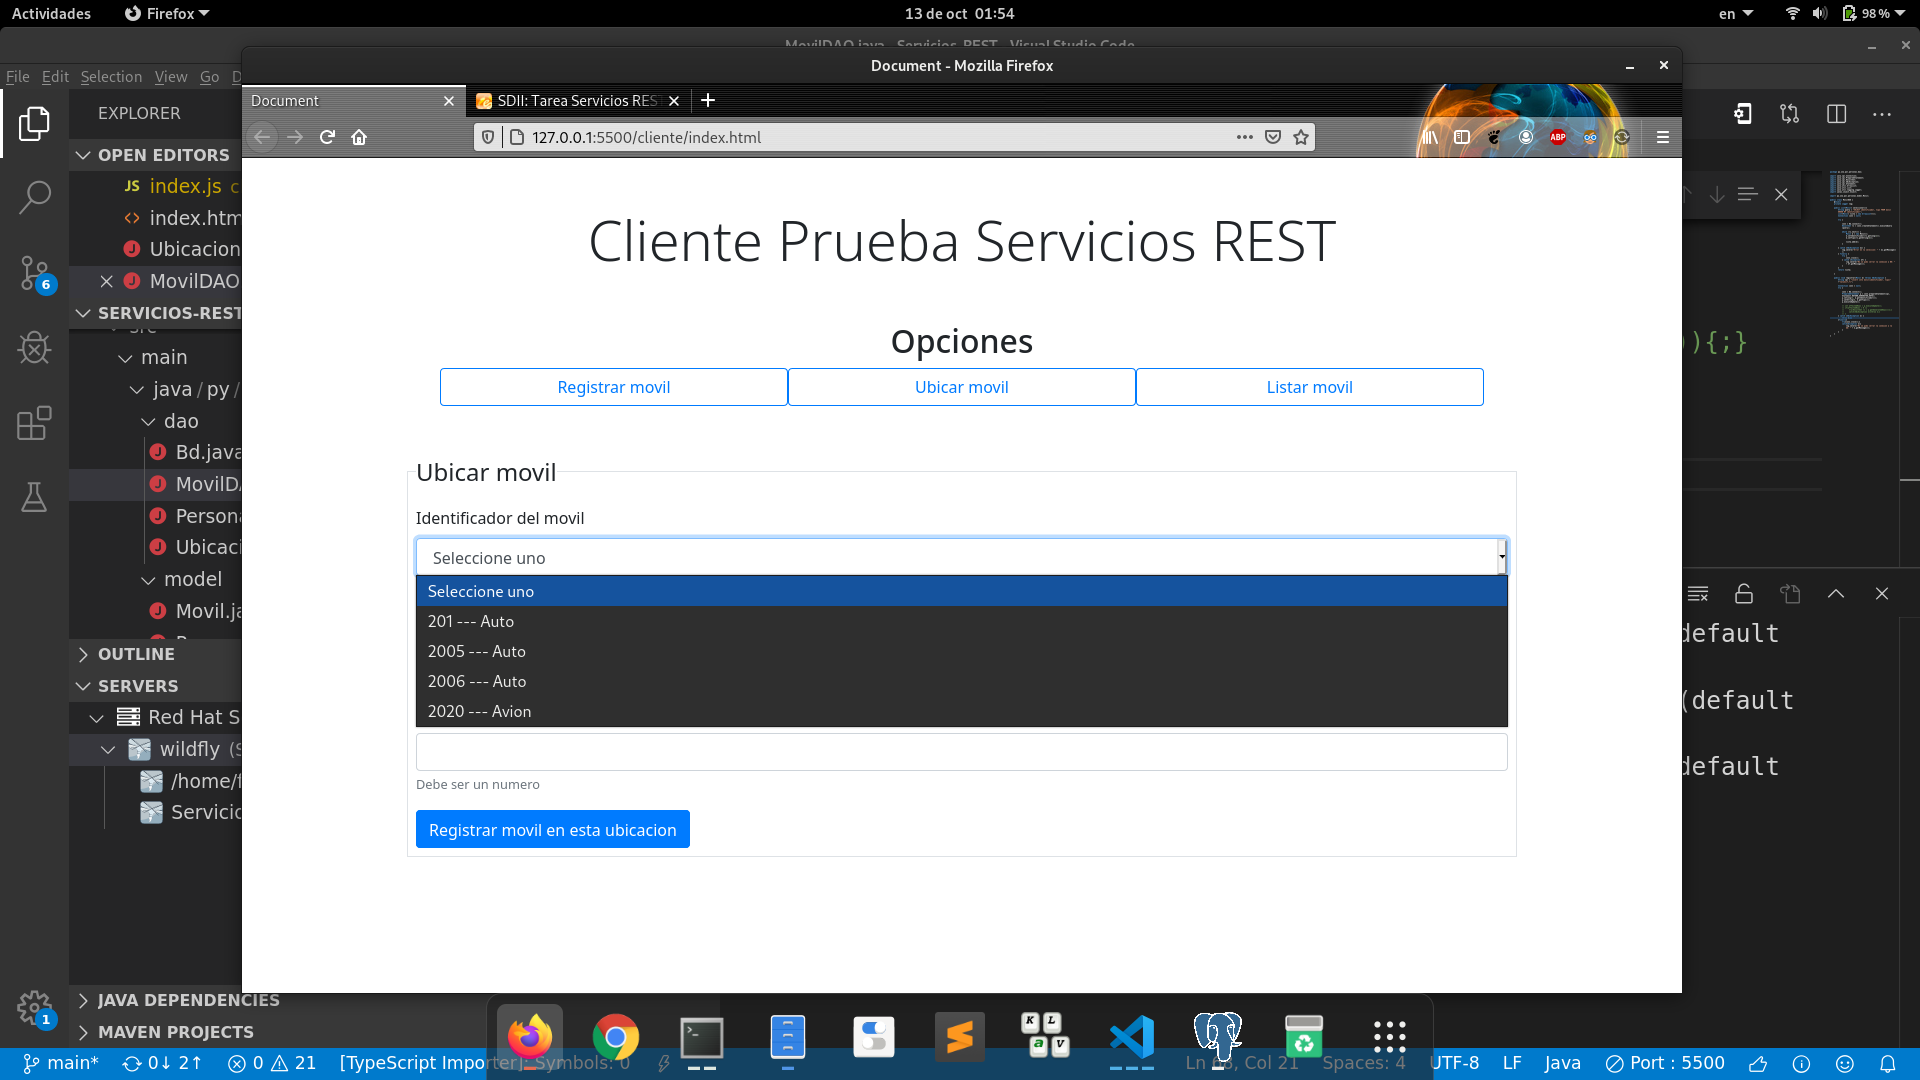Collapse the SERVERS section

(x=138, y=686)
